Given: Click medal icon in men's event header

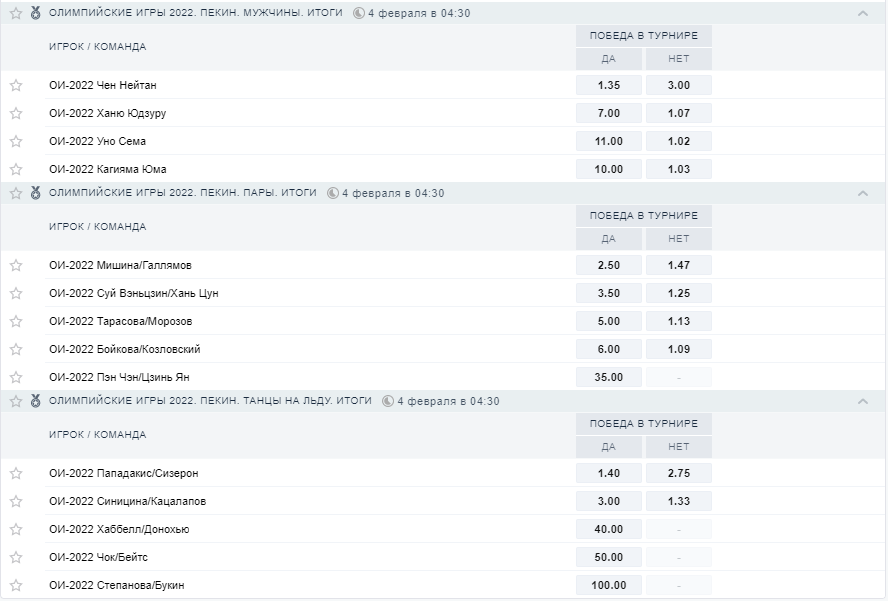Looking at the screenshot, I should tap(36, 13).
